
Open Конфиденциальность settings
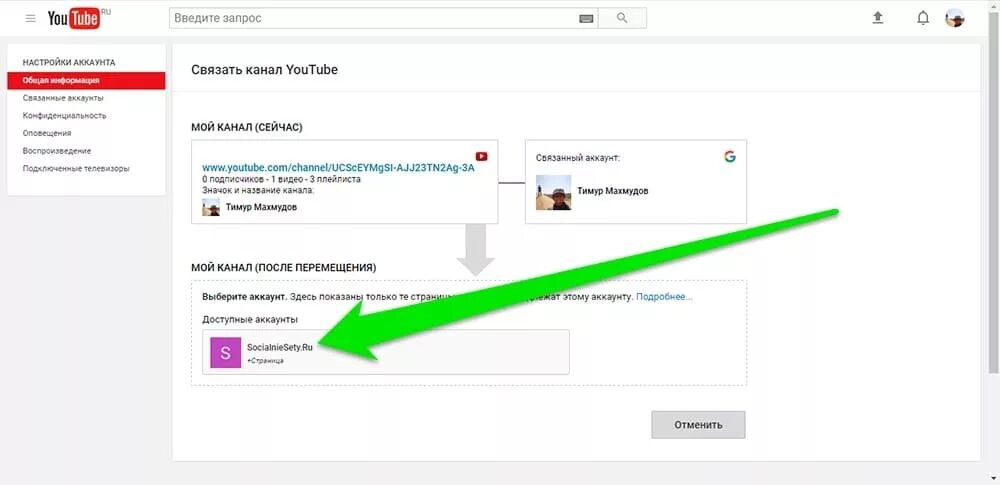(64, 116)
